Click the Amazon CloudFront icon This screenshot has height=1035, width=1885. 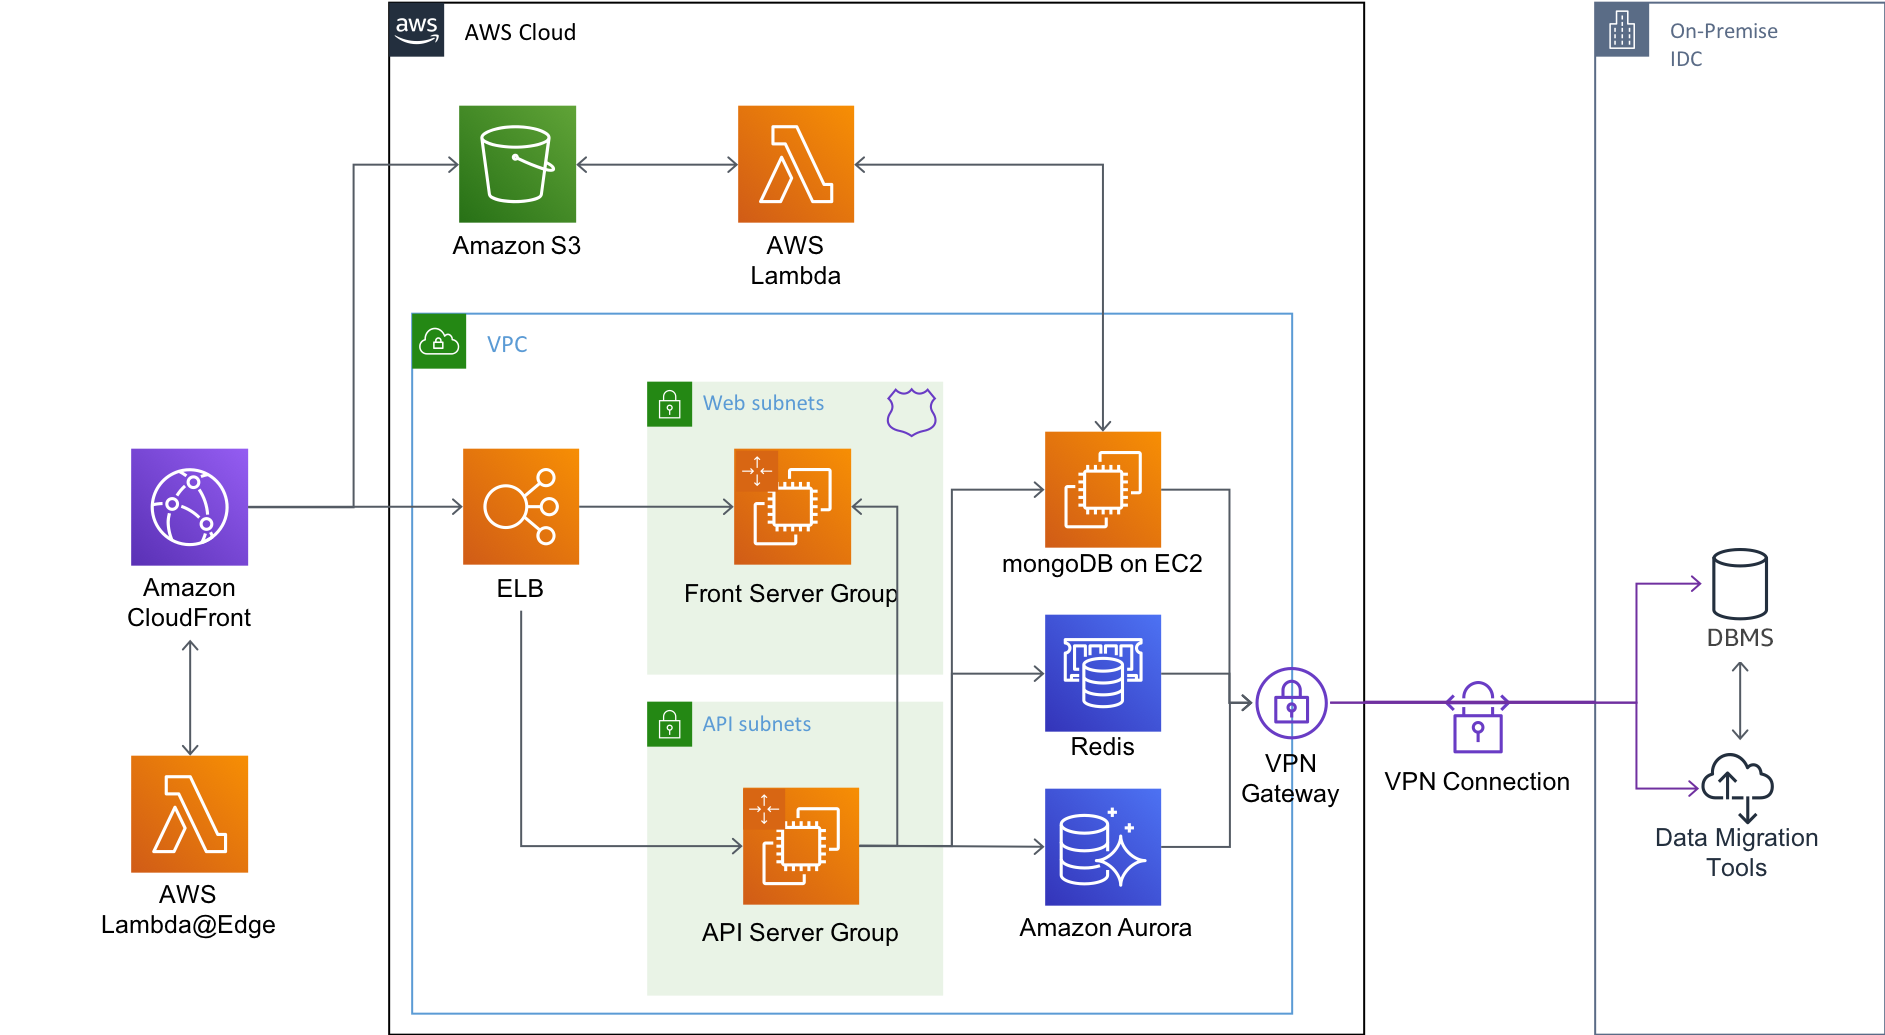point(189,507)
